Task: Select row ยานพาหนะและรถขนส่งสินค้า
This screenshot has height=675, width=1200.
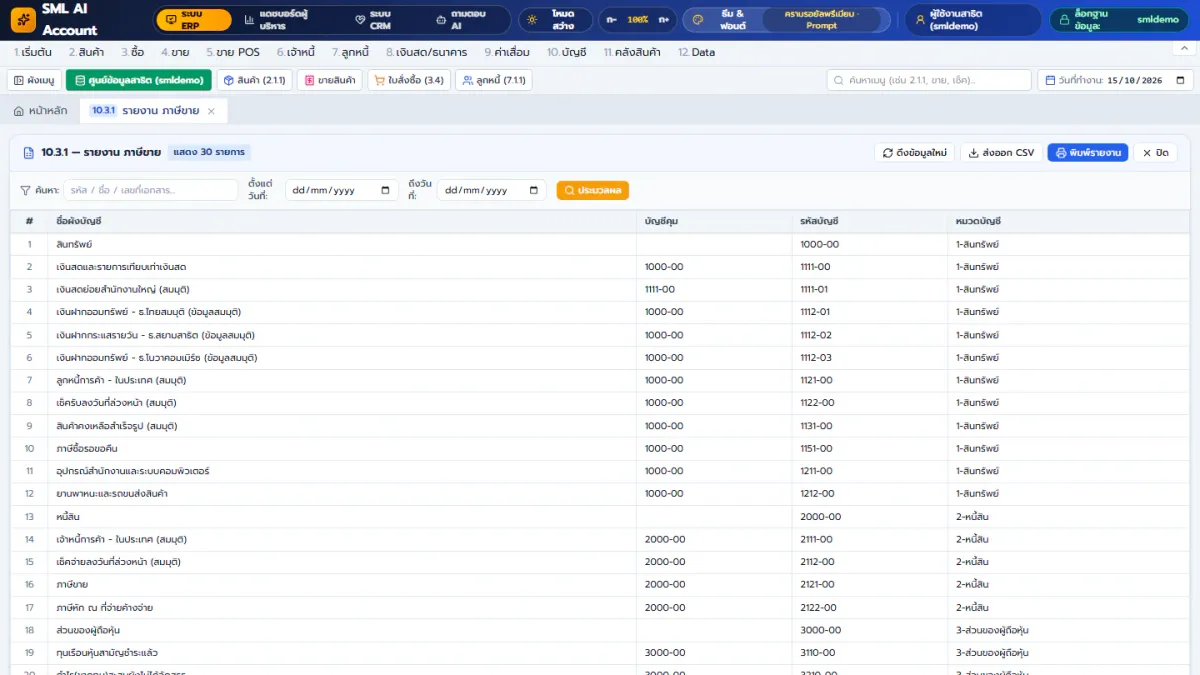Action: coord(600,493)
